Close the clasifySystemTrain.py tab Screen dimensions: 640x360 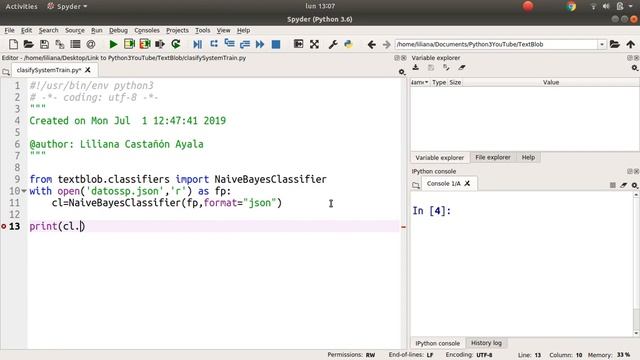tap(87, 70)
